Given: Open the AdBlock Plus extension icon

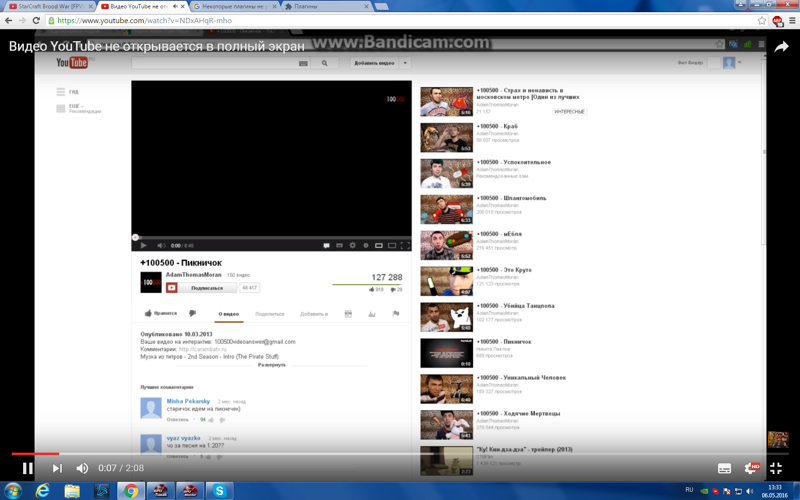Looking at the screenshot, I should [x=778, y=21].
